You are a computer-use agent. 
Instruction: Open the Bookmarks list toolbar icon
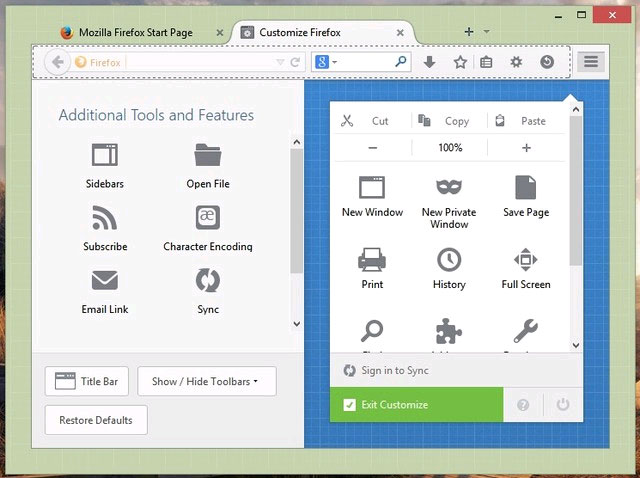click(486, 62)
